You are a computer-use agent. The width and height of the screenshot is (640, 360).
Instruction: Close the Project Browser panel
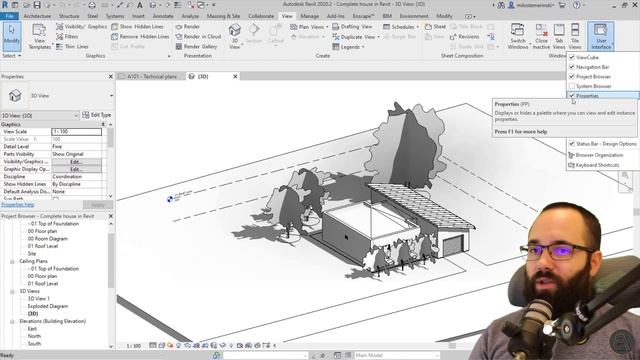pyautogui.click(x=111, y=216)
